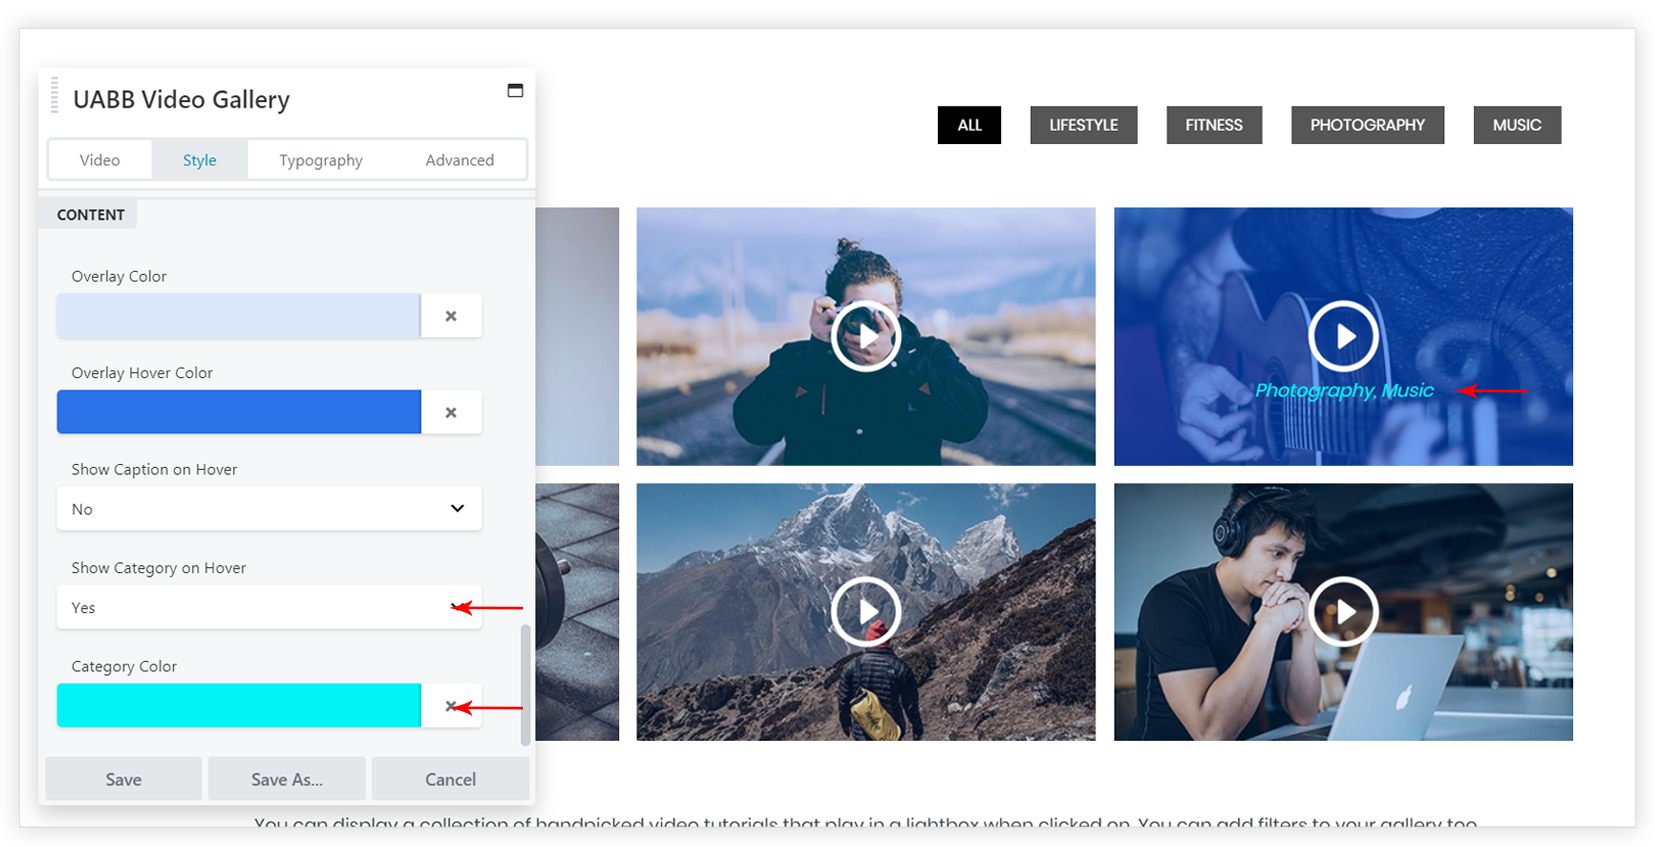This screenshot has height=847, width=1655.
Task: Play the man with headphones video
Action: point(1343,611)
